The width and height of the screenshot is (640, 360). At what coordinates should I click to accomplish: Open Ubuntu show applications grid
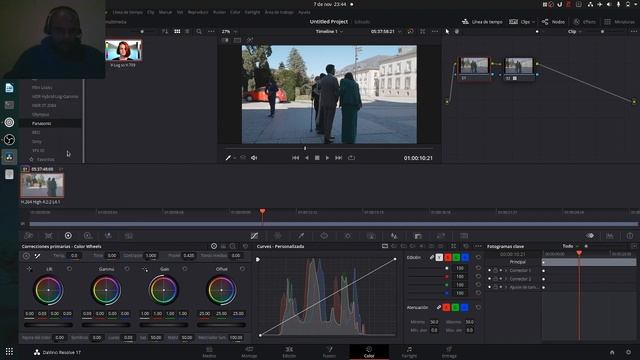(x=9, y=351)
